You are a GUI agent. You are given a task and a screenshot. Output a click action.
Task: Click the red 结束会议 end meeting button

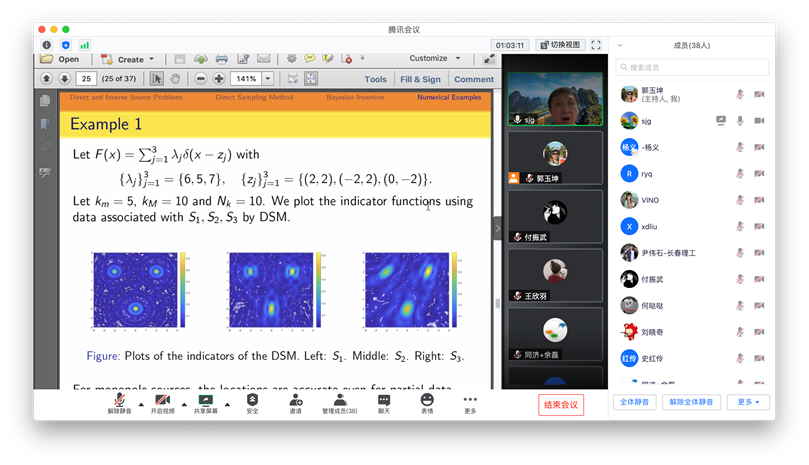tap(560, 404)
